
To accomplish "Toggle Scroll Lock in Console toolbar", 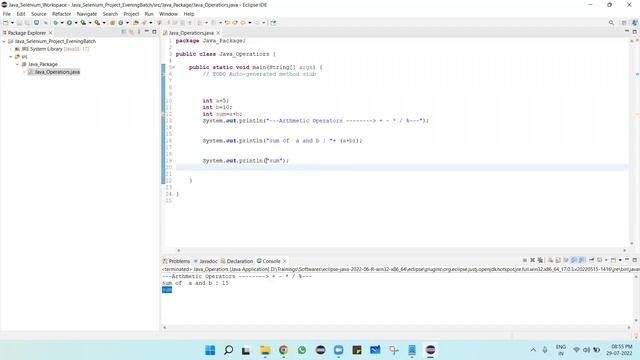I will [558, 260].
